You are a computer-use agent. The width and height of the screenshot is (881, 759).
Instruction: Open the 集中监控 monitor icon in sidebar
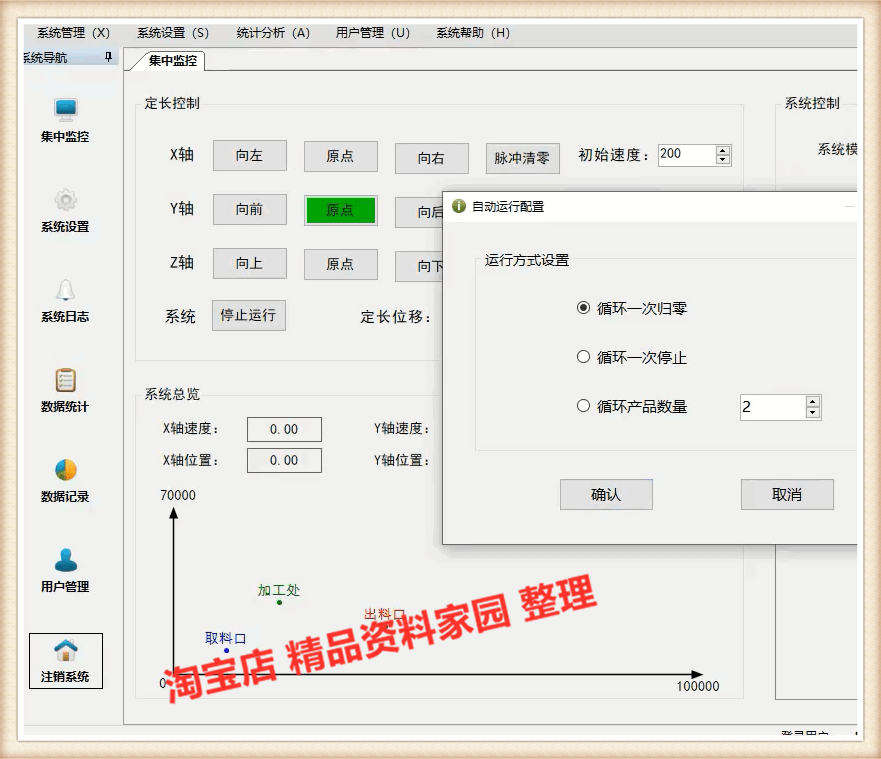66,110
